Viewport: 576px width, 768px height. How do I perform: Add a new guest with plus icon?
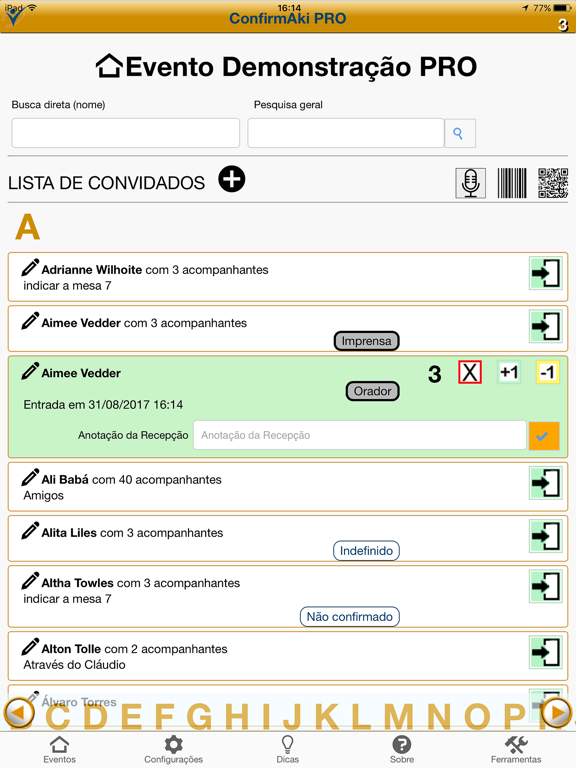click(232, 179)
